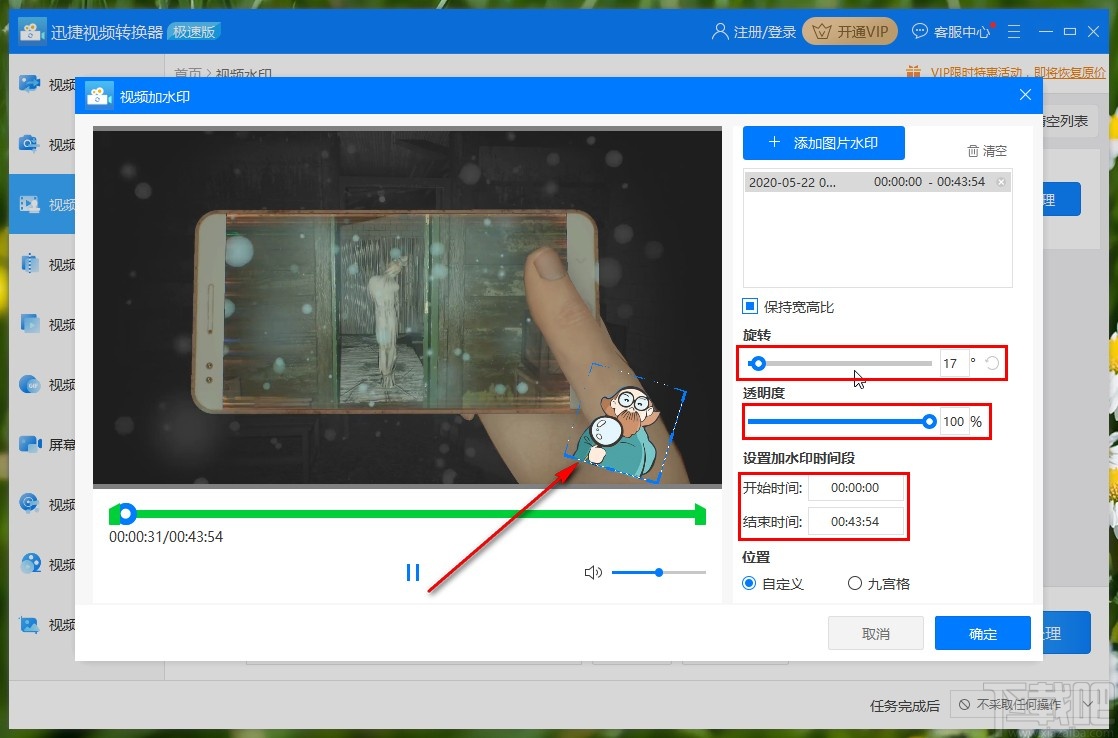Open the hamburger main menu icon
Viewport: 1118px width, 738px height.
[x=1014, y=31]
